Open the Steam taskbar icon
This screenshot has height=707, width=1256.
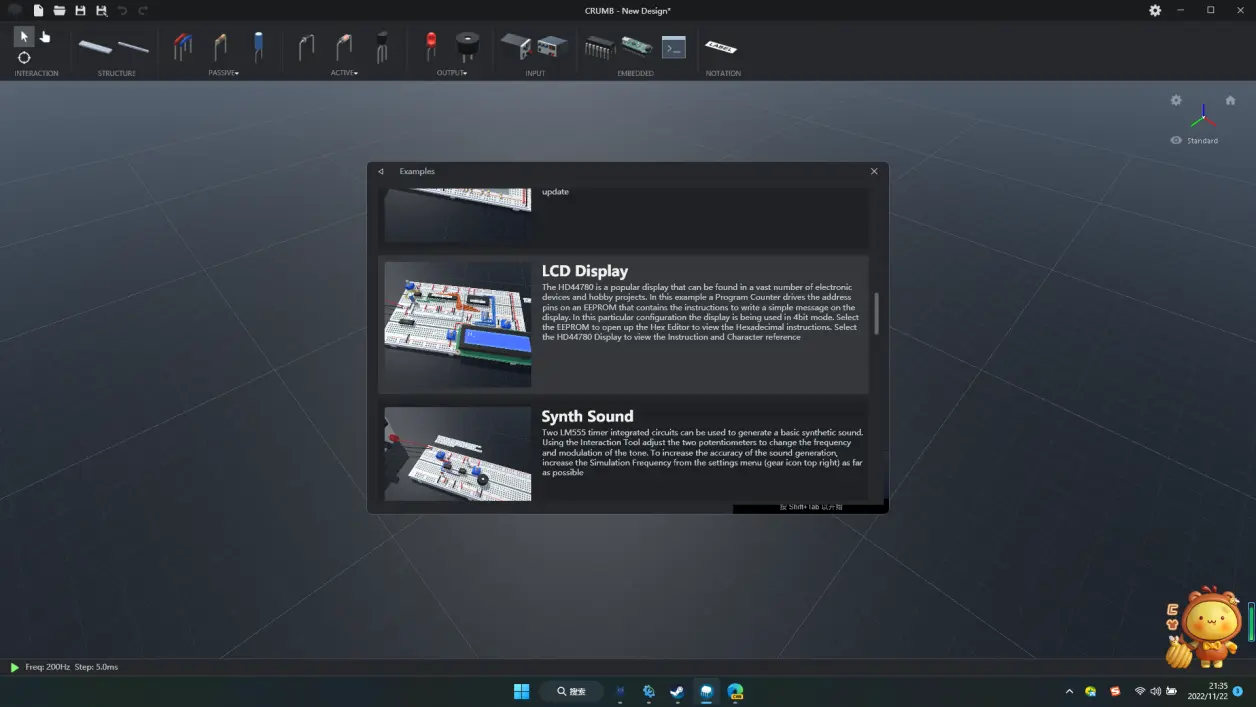(x=677, y=691)
